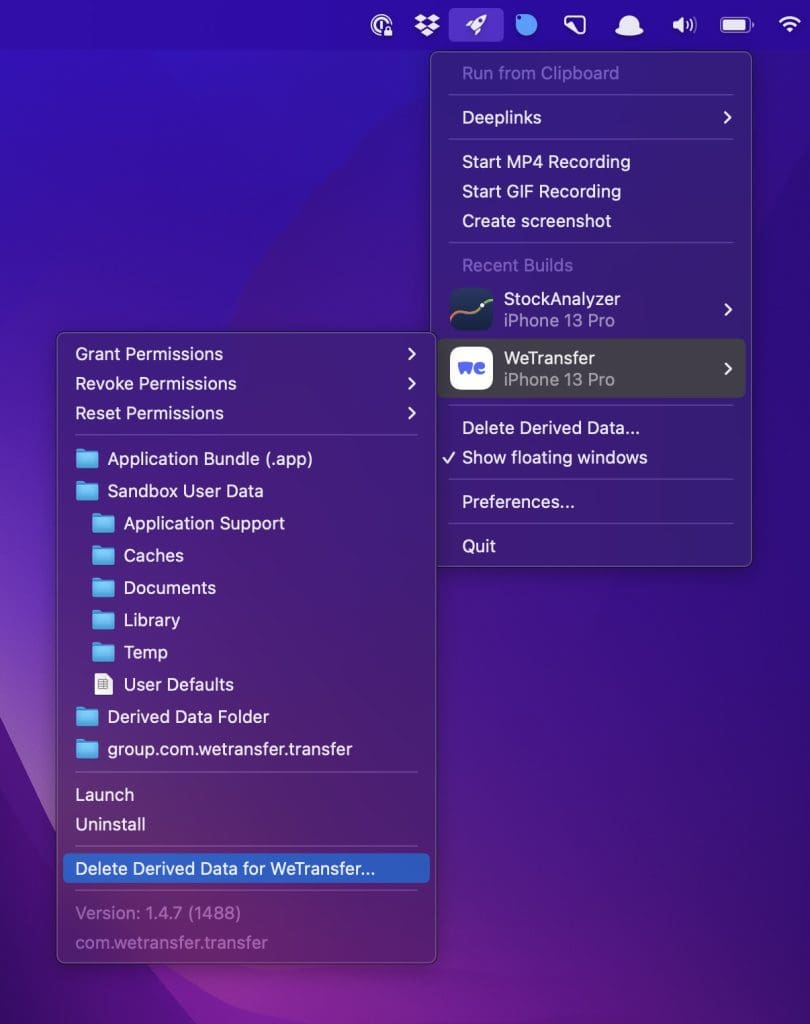The width and height of the screenshot is (810, 1024).
Task: Click the Documents folder icon
Action: (103, 588)
